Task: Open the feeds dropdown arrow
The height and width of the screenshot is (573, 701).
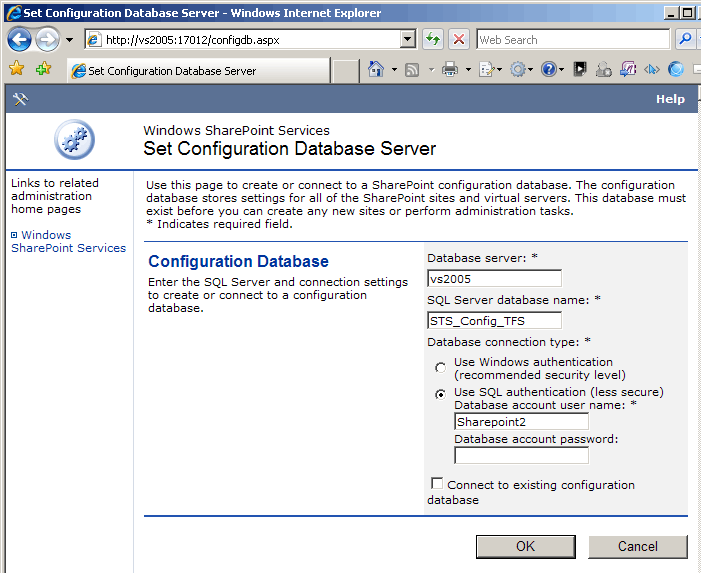Action: pyautogui.click(x=431, y=69)
